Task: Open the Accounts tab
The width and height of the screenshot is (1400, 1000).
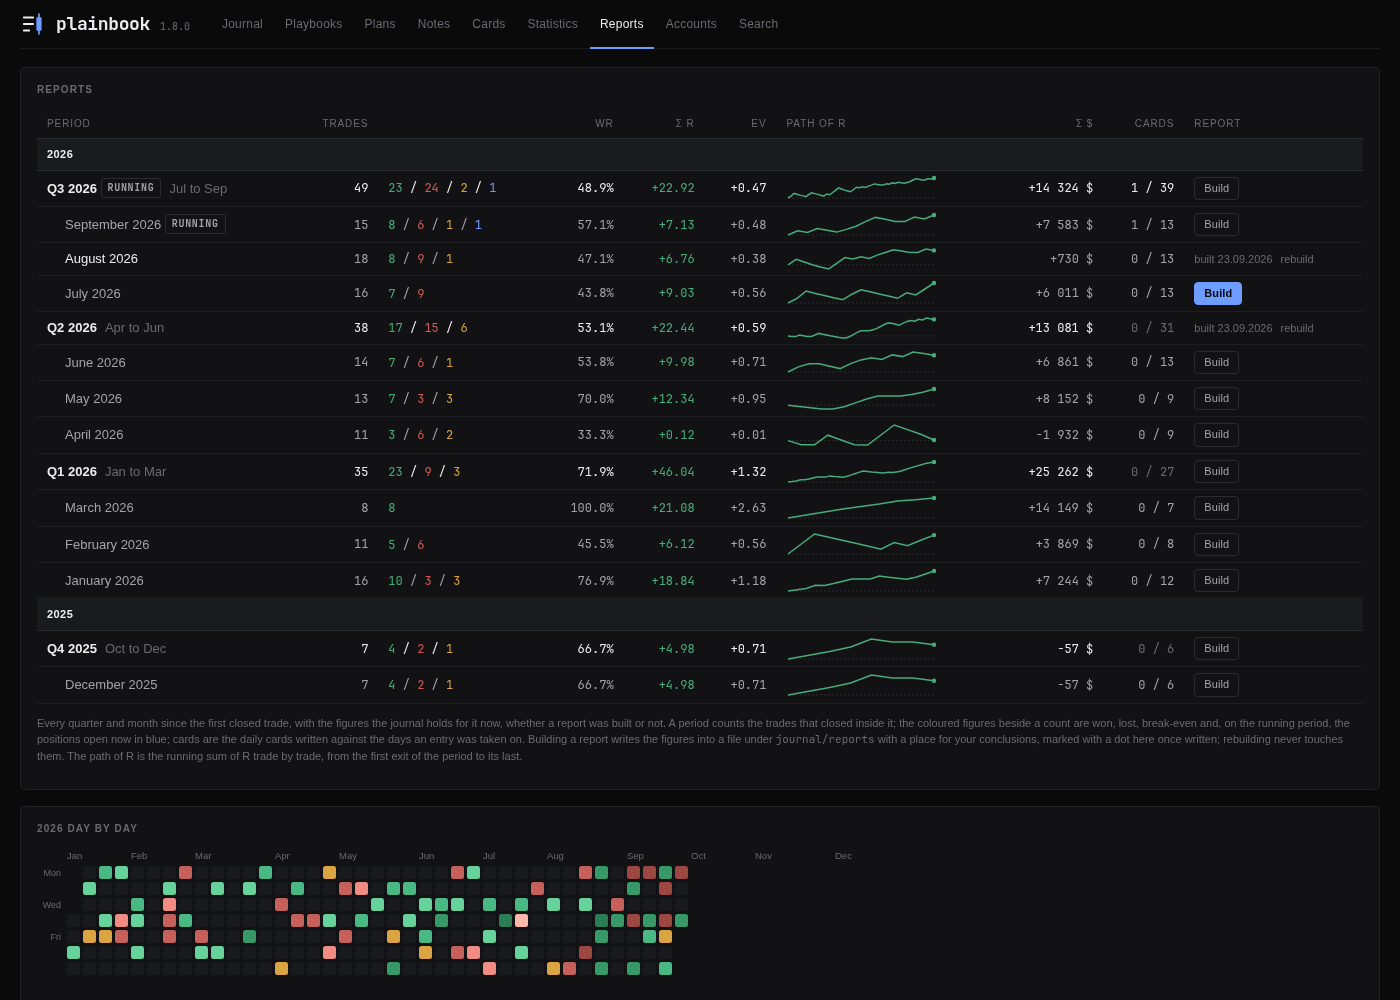Action: click(691, 24)
